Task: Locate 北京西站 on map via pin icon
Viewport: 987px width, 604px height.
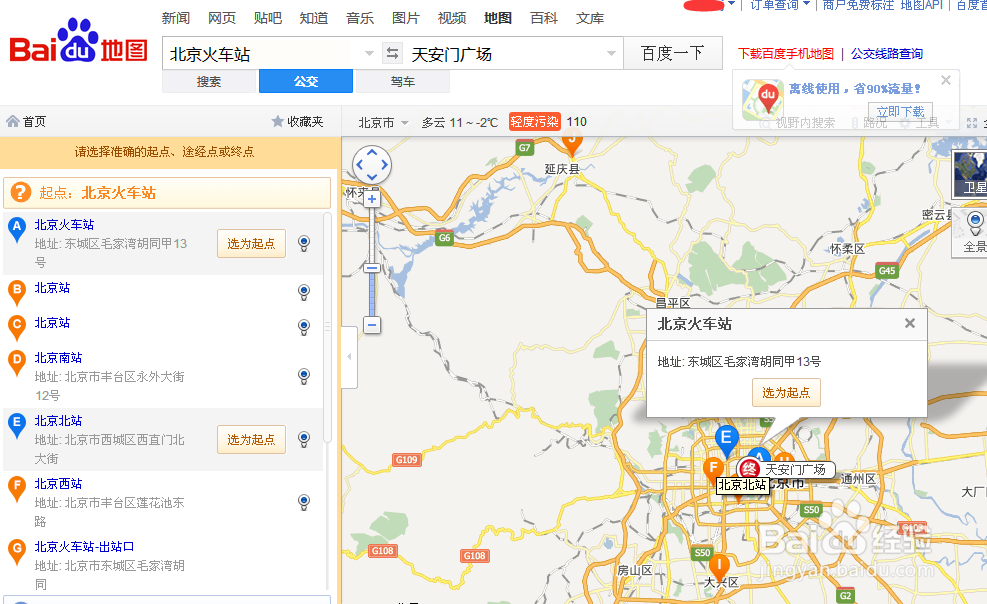Action: [x=304, y=502]
